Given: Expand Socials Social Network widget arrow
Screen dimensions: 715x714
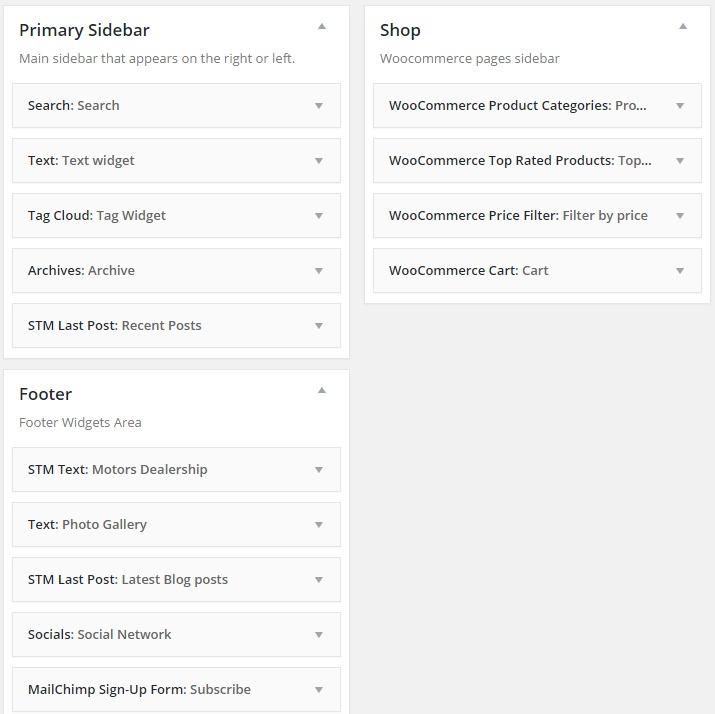Looking at the screenshot, I should (x=319, y=635).
